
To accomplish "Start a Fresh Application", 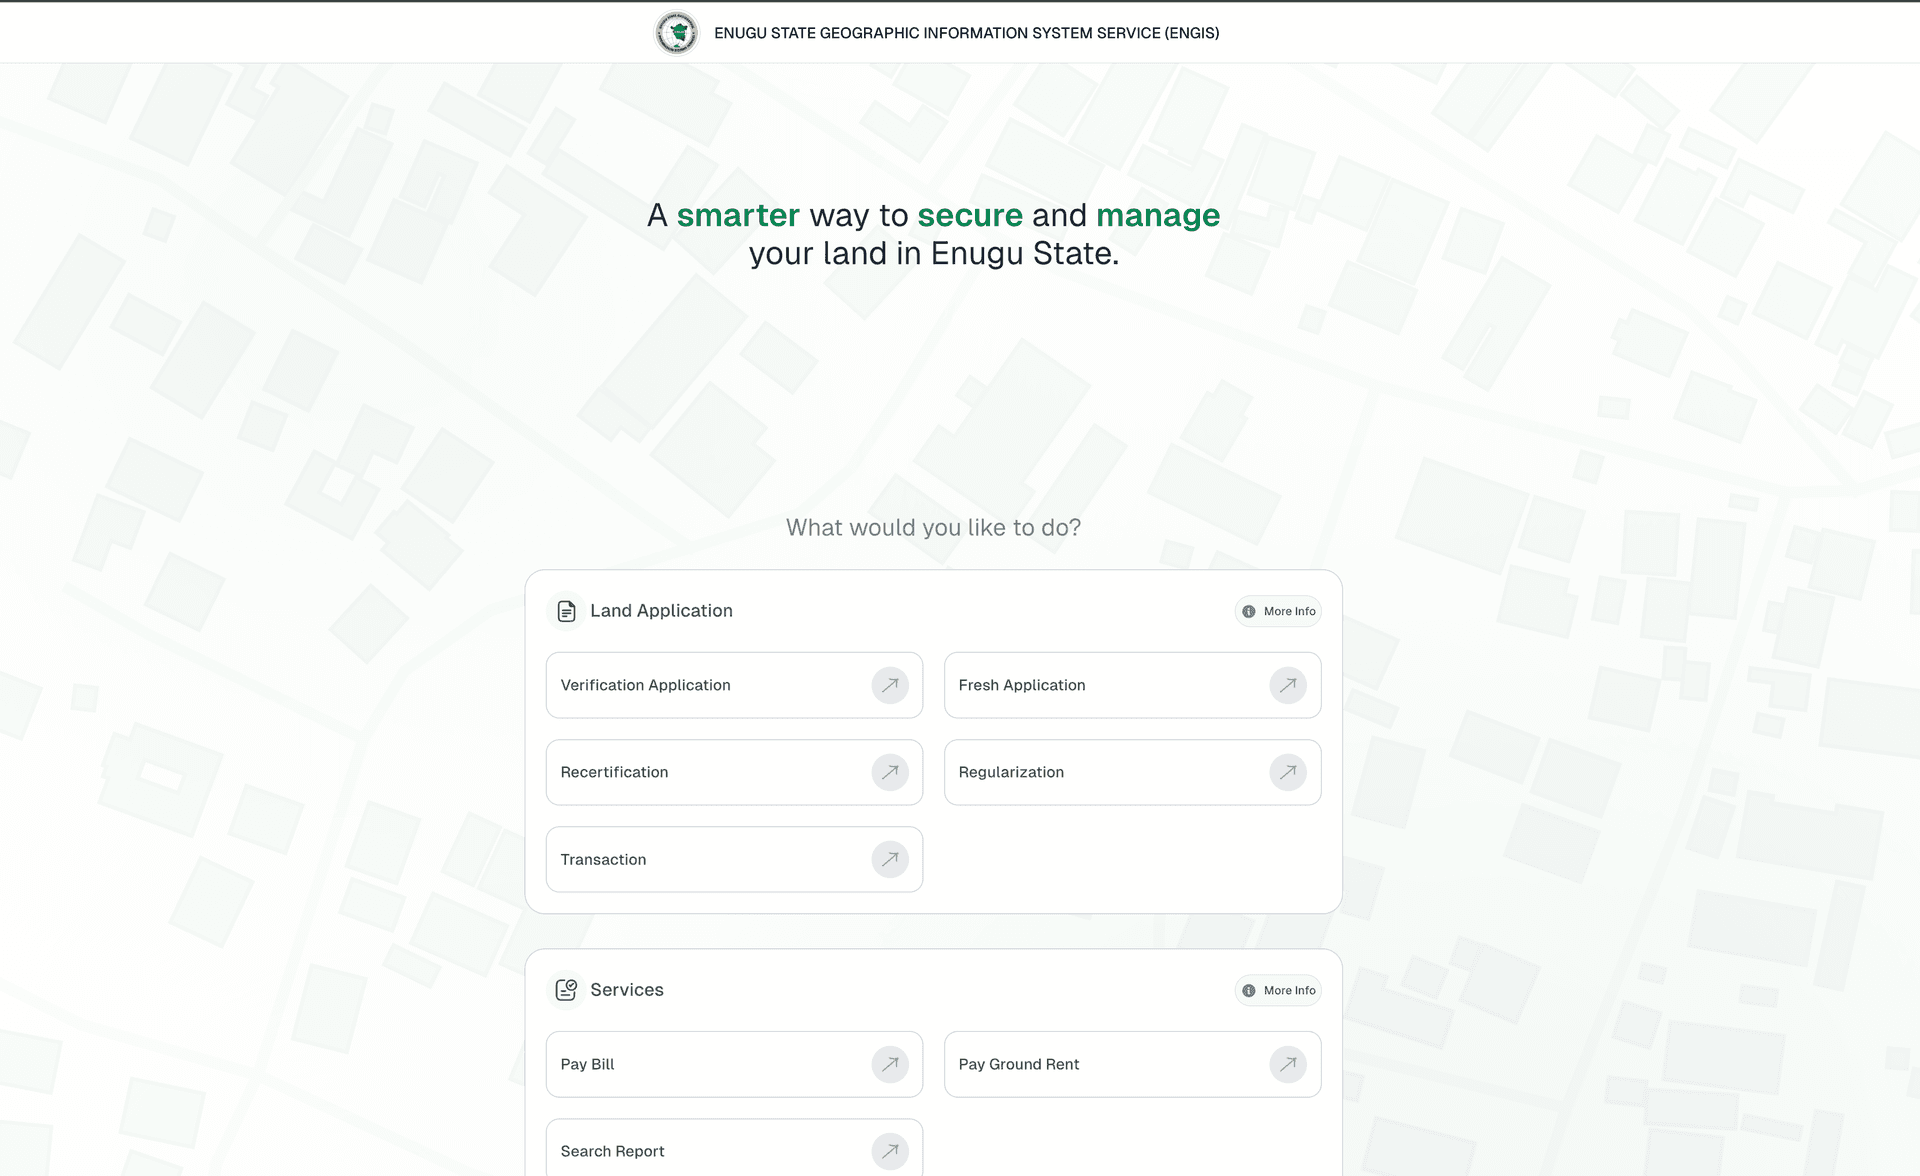I will point(1022,685).
